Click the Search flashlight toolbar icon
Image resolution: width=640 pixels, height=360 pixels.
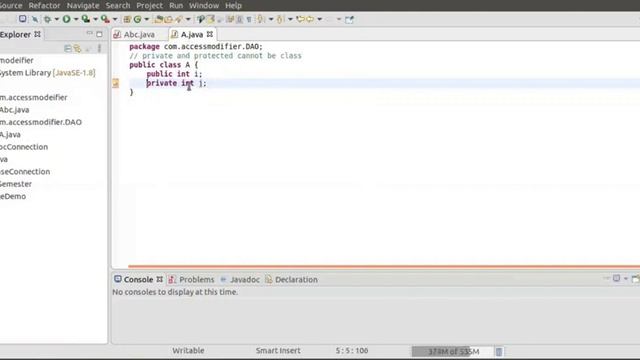click(x=179, y=19)
